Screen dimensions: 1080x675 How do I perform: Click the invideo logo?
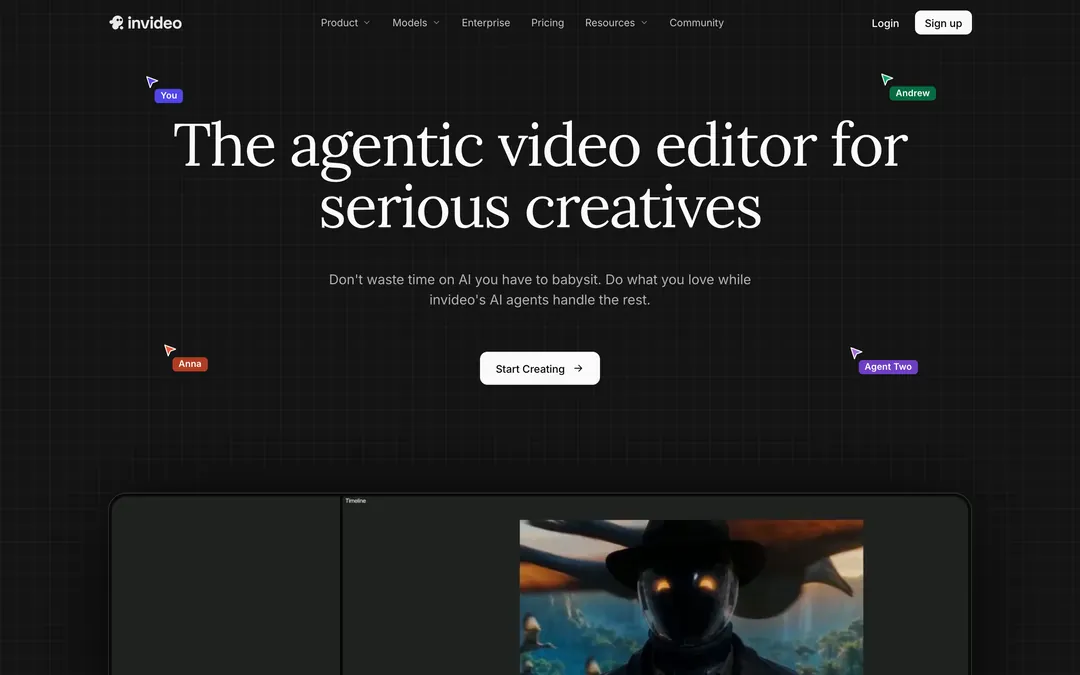pos(145,23)
